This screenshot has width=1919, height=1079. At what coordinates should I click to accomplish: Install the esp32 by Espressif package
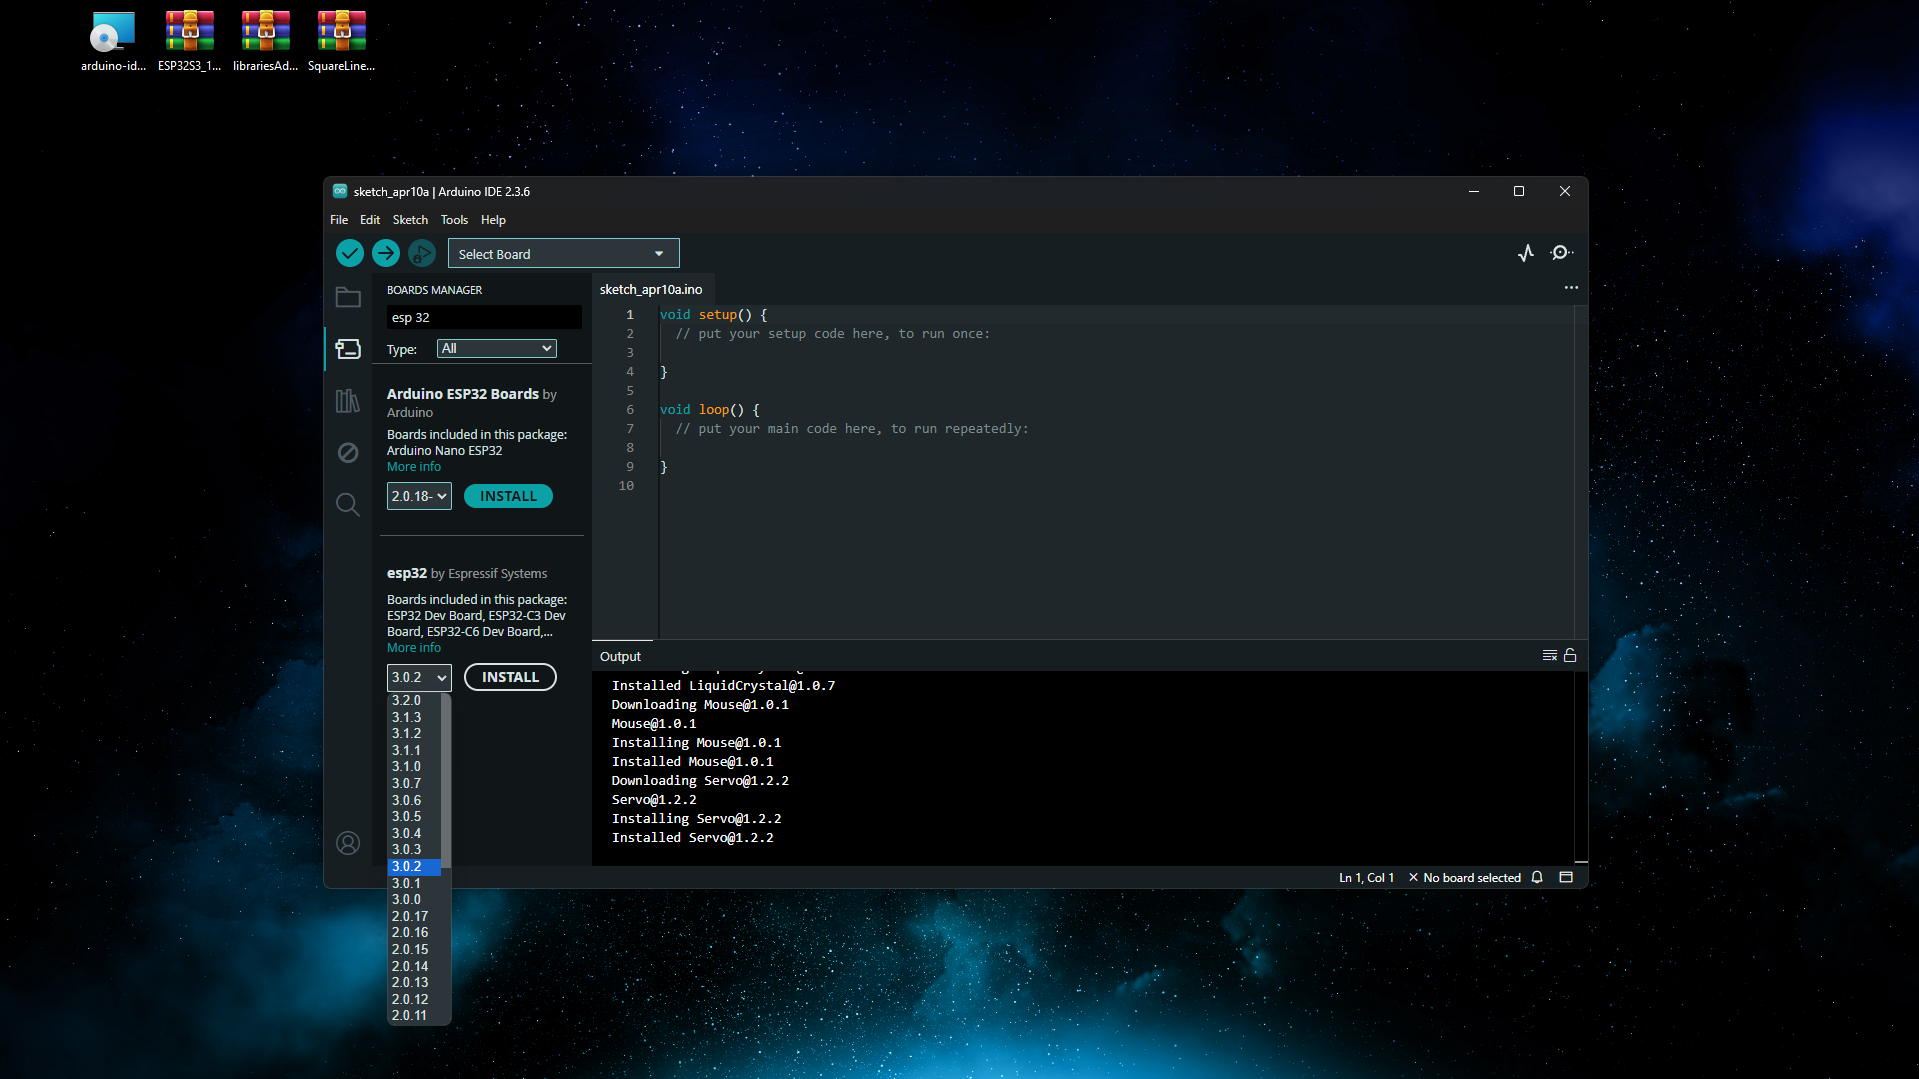(x=510, y=677)
